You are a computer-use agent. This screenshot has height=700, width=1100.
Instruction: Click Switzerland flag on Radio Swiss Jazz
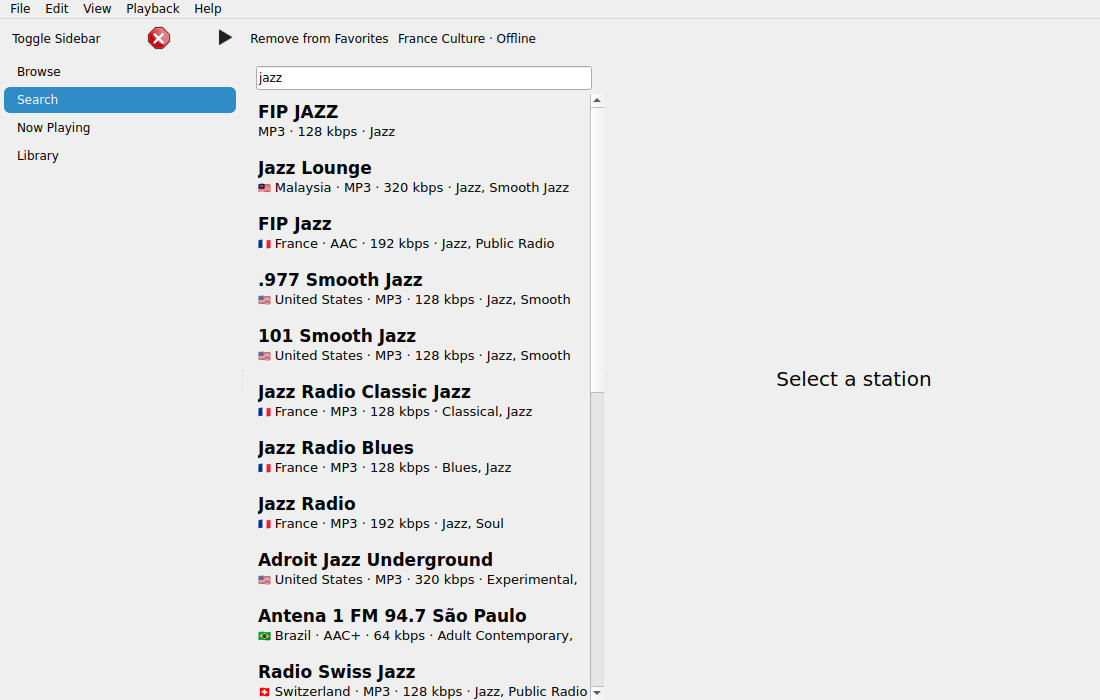264,692
